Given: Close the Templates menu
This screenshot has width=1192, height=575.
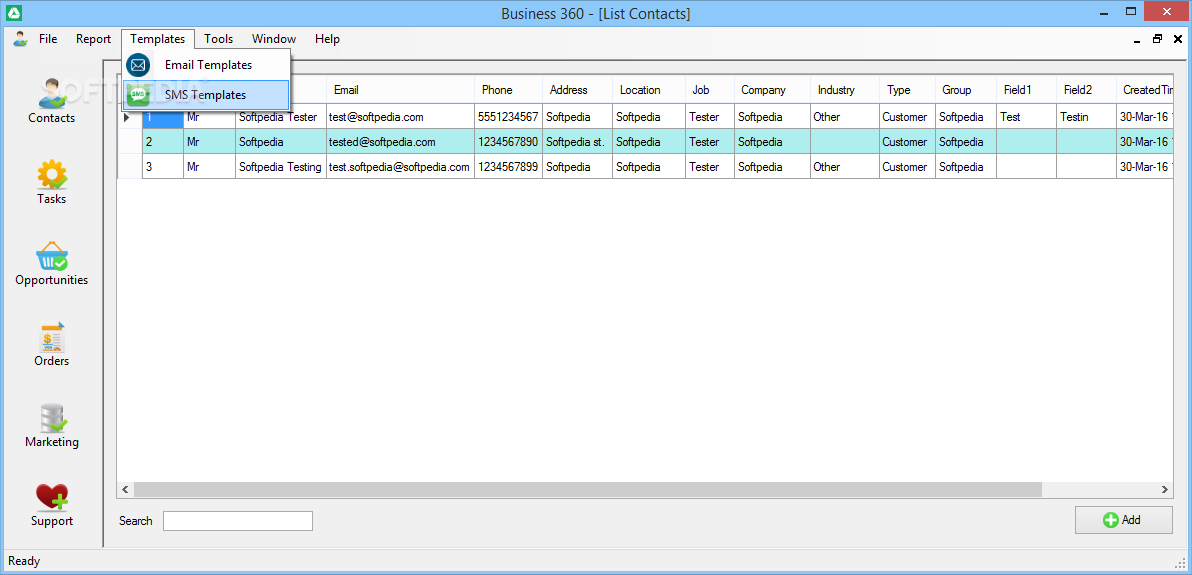Looking at the screenshot, I should coord(157,39).
